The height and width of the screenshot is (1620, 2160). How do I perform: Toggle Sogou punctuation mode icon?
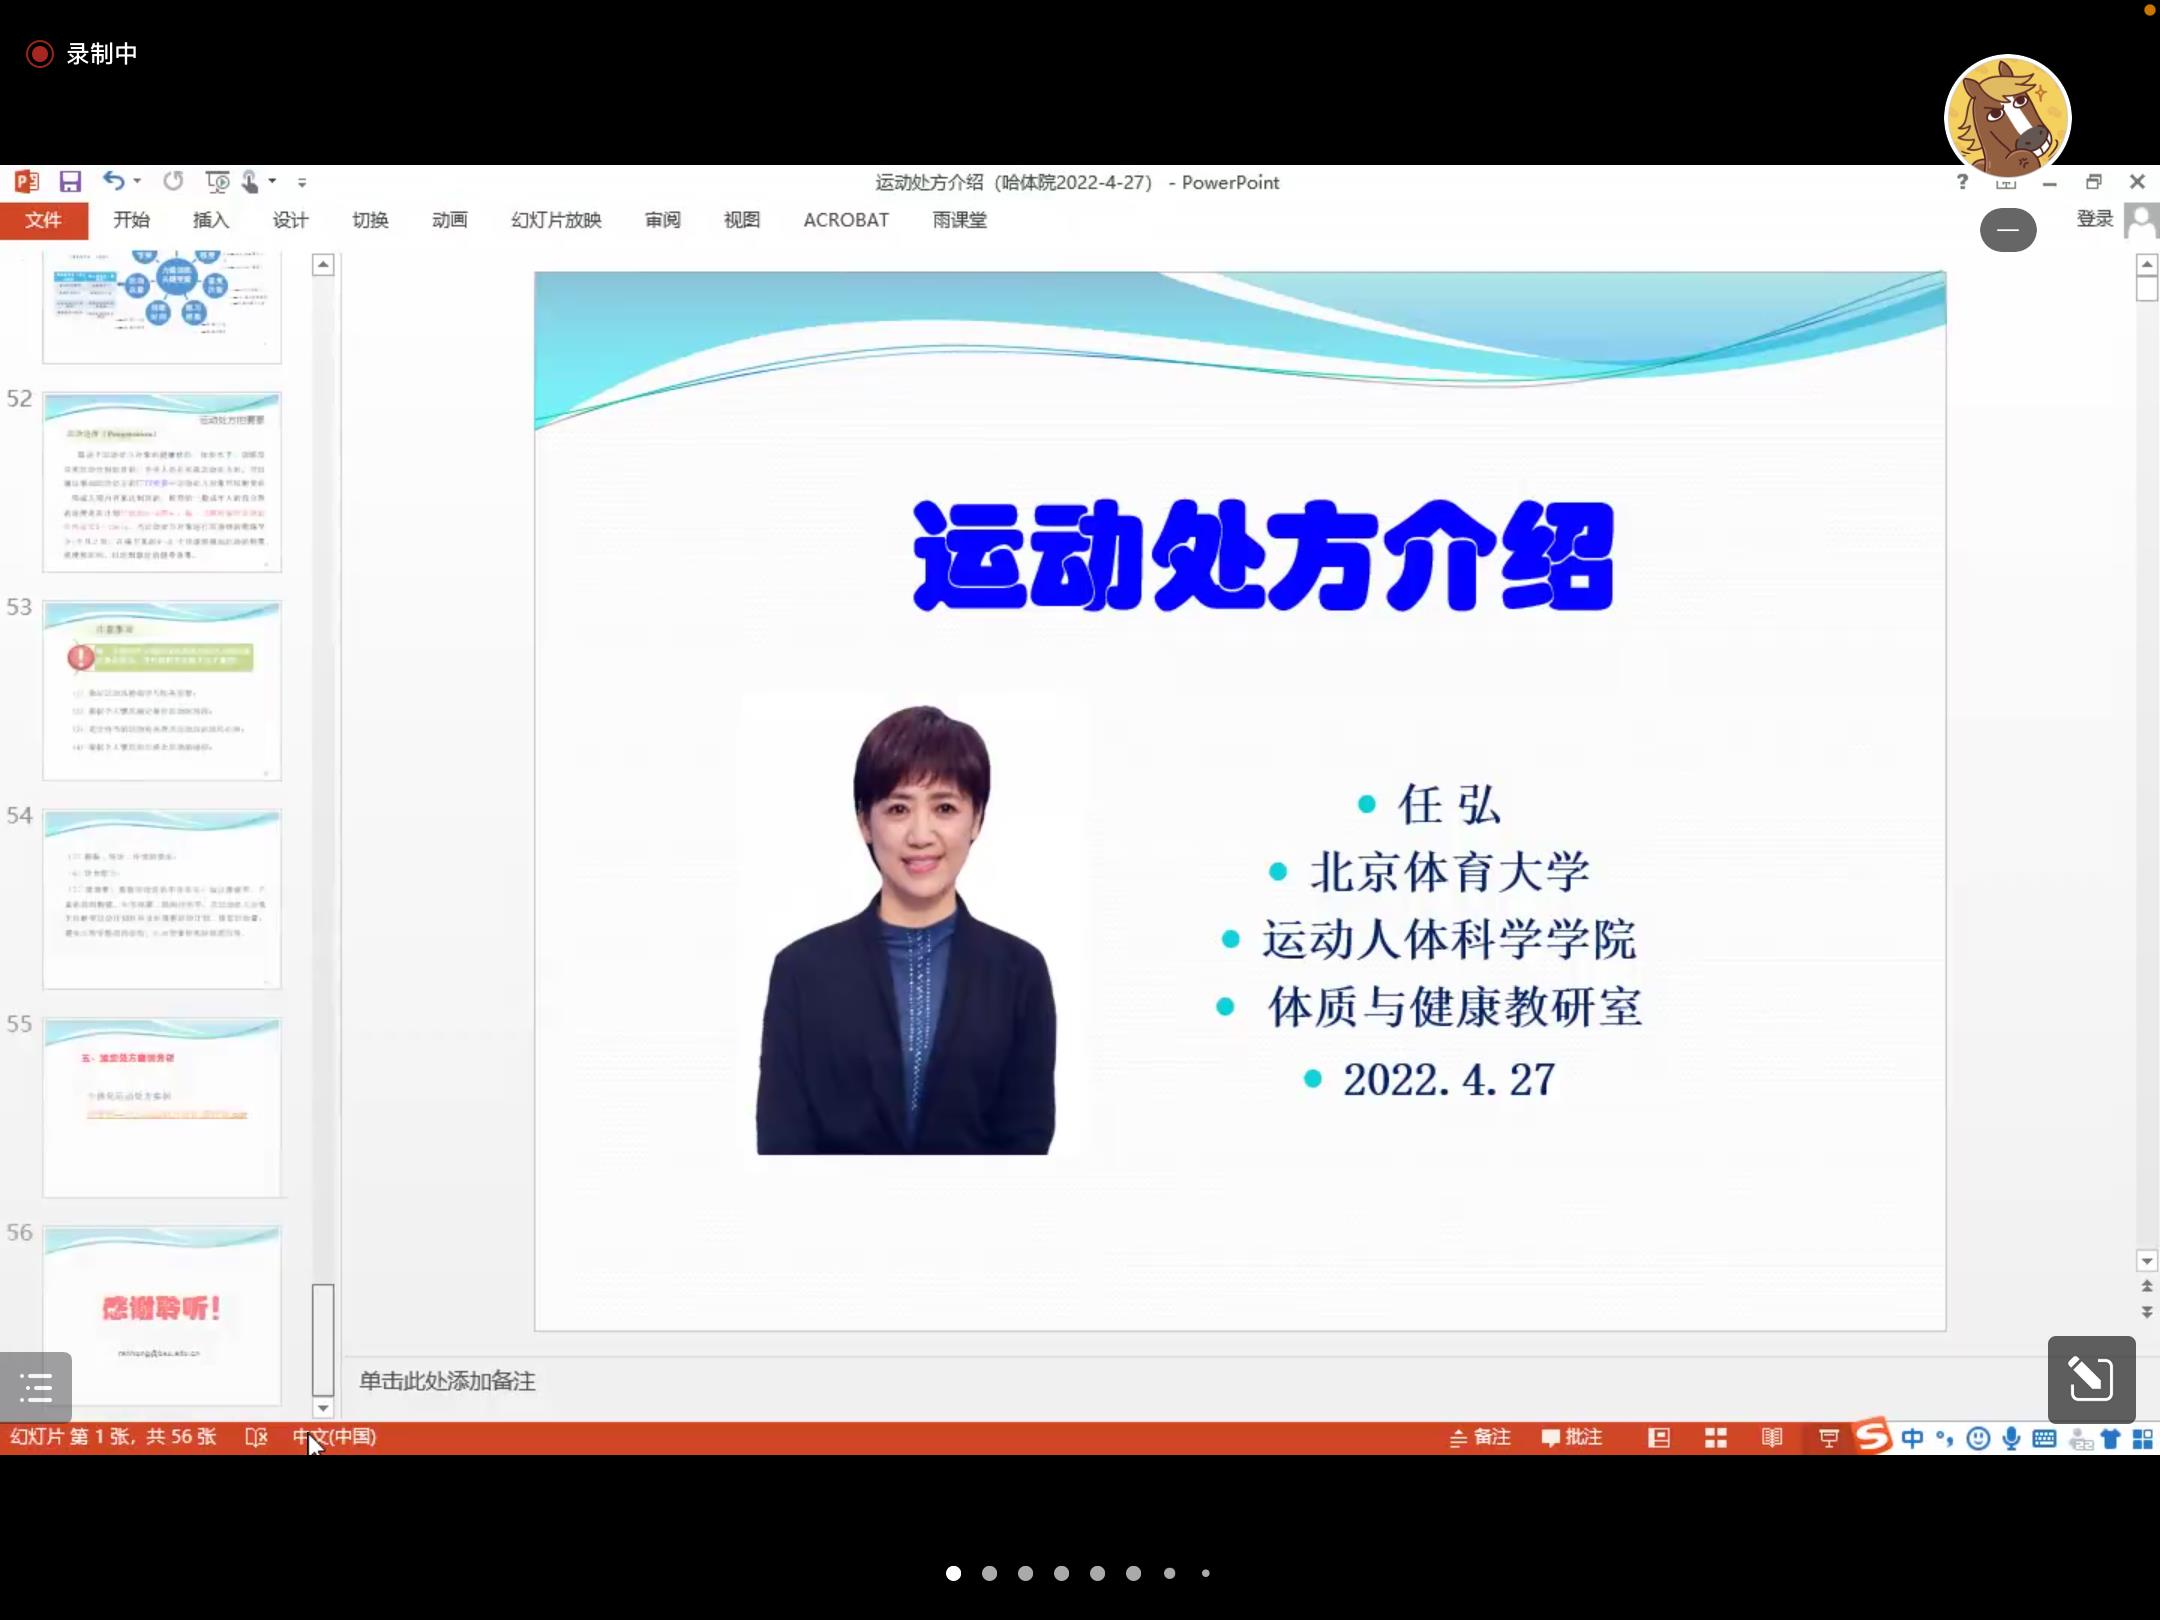[1945, 1438]
